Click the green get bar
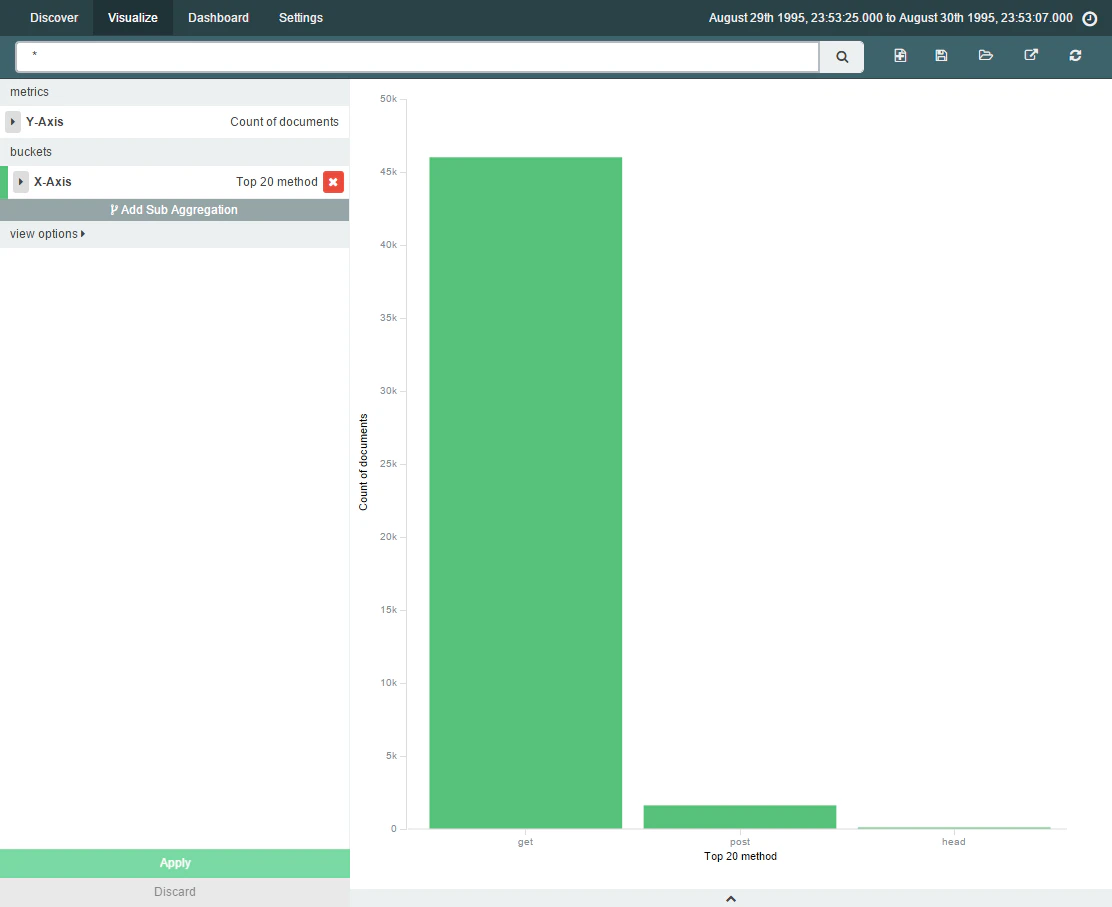This screenshot has width=1112, height=907. pyautogui.click(x=526, y=493)
